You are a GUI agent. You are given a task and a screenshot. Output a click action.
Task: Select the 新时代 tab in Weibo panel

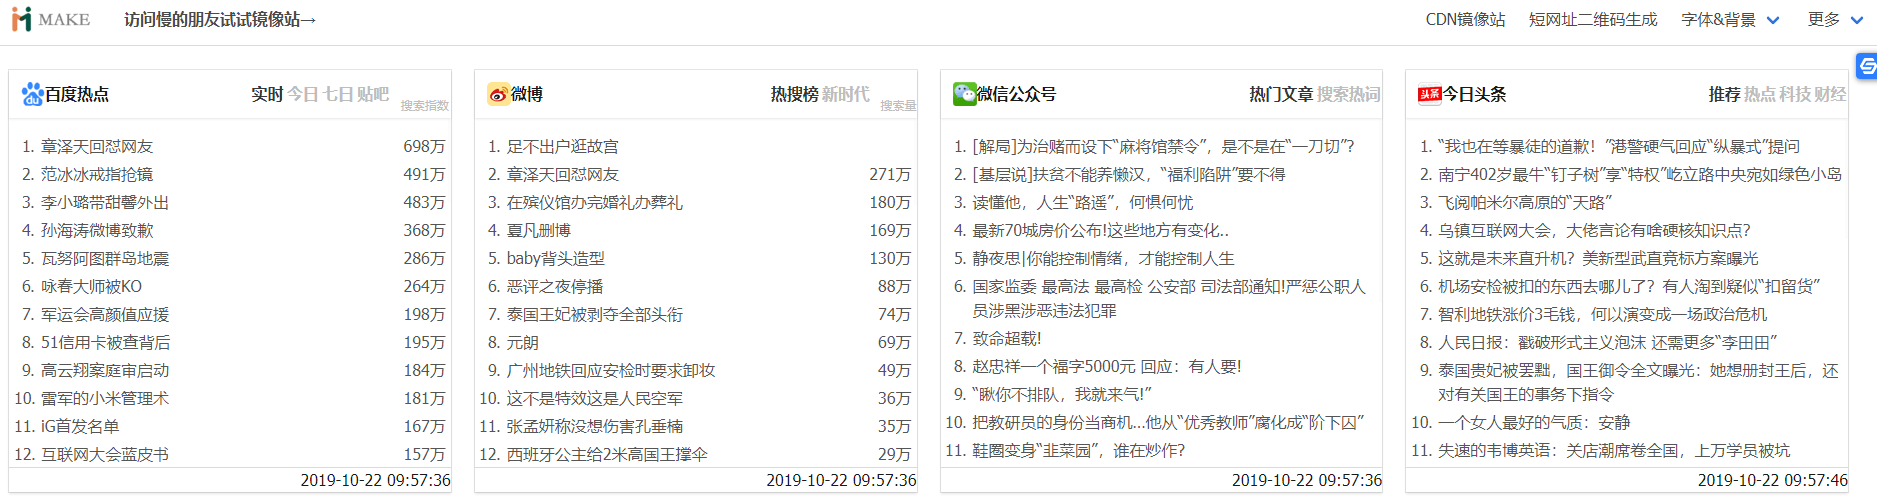845,94
